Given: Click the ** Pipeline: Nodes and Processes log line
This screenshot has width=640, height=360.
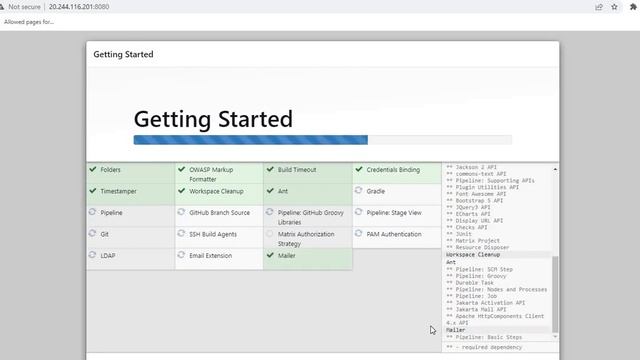Looking at the screenshot, I should coord(496,289).
